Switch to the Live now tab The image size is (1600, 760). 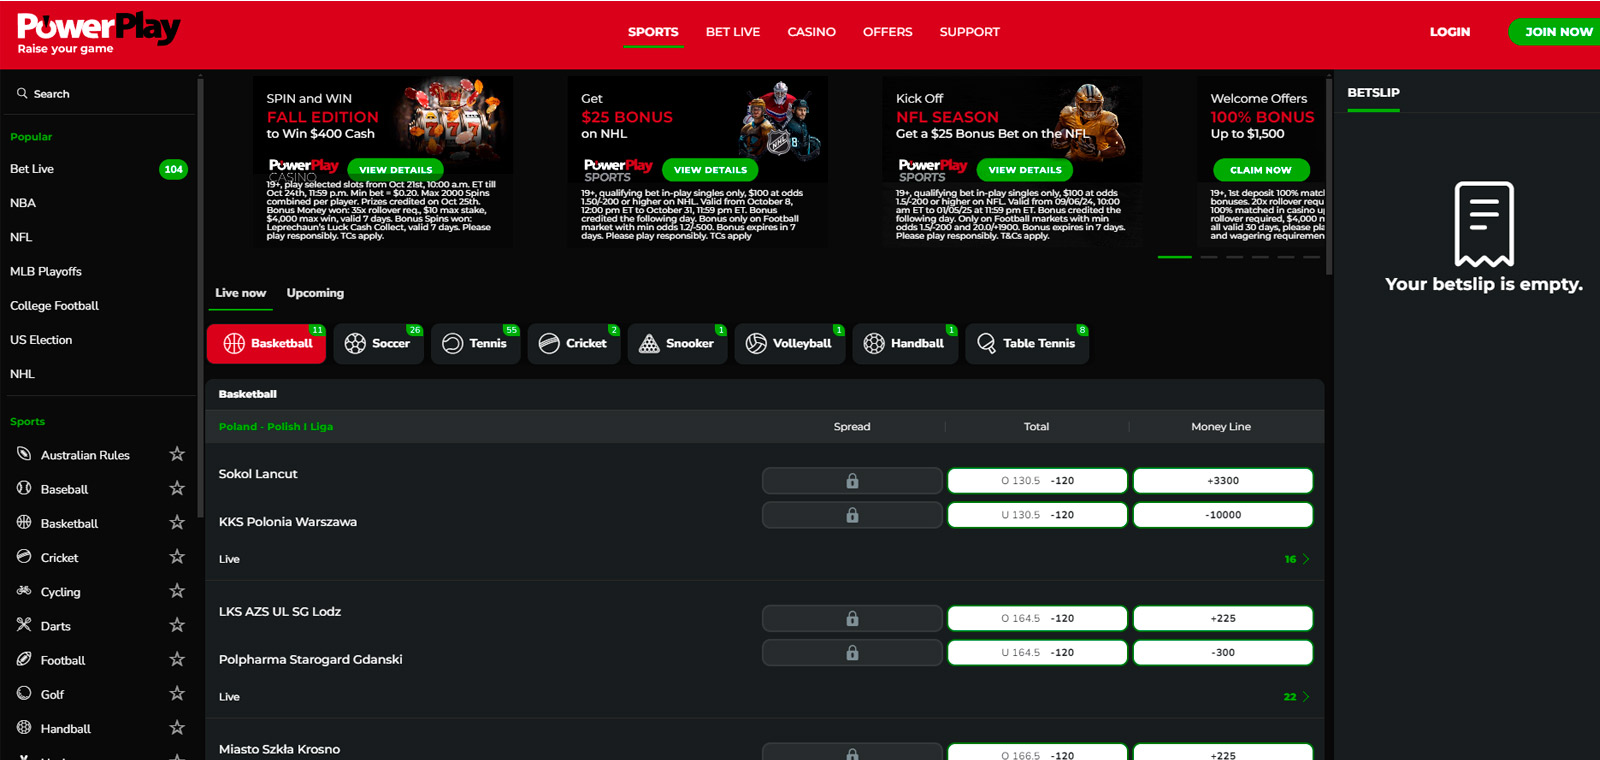click(240, 293)
